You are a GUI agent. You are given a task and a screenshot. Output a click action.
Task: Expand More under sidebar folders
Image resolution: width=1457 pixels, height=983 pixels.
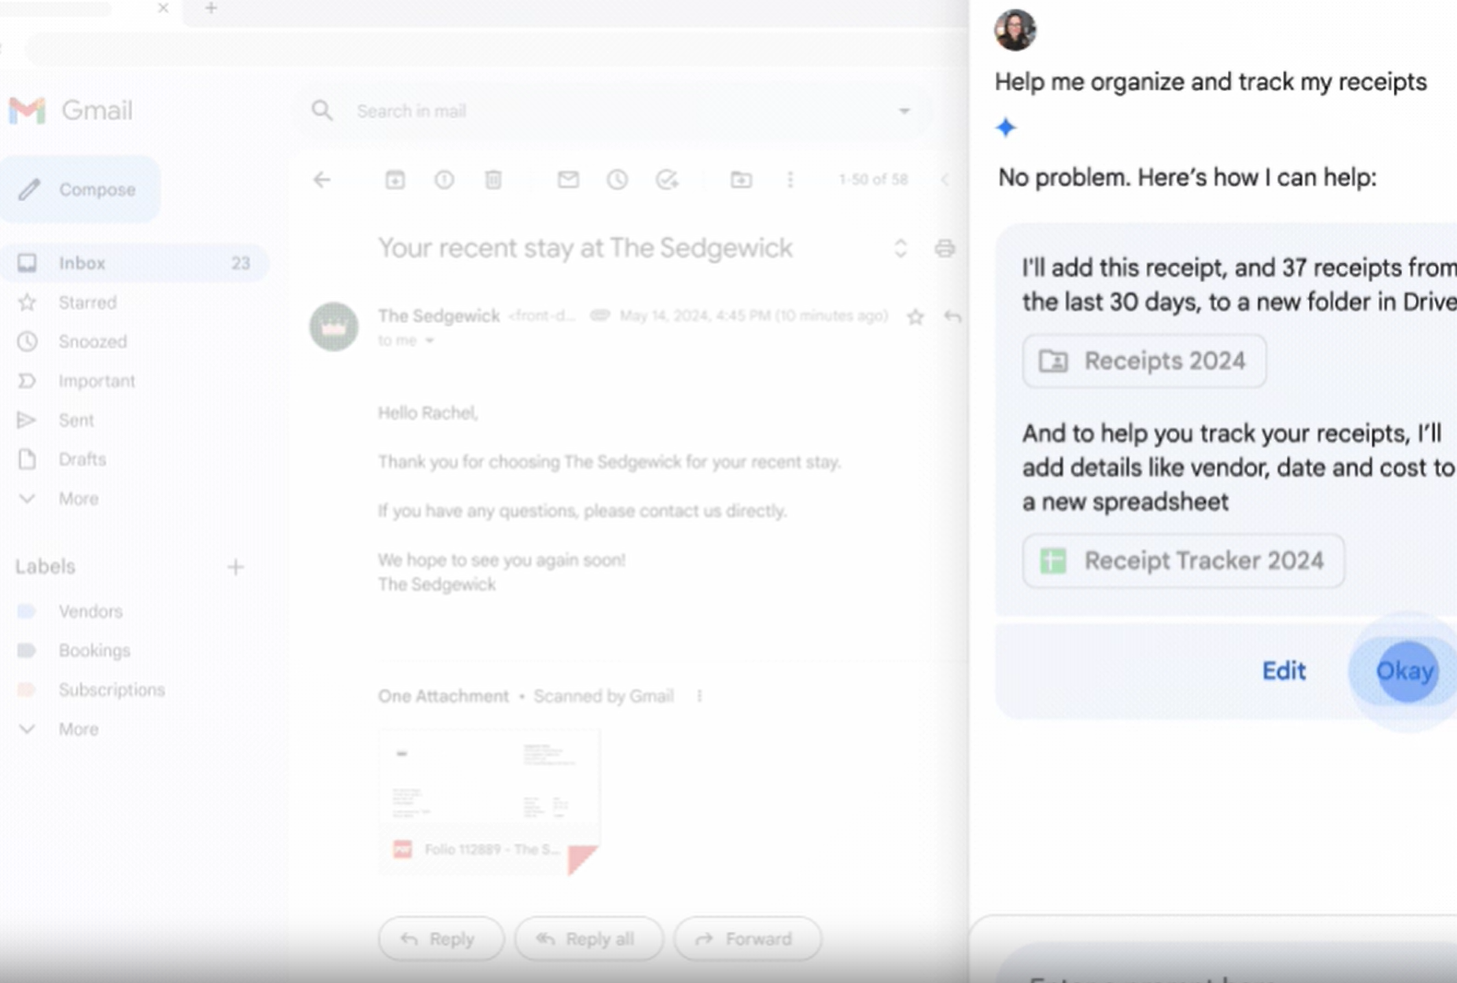tap(77, 499)
